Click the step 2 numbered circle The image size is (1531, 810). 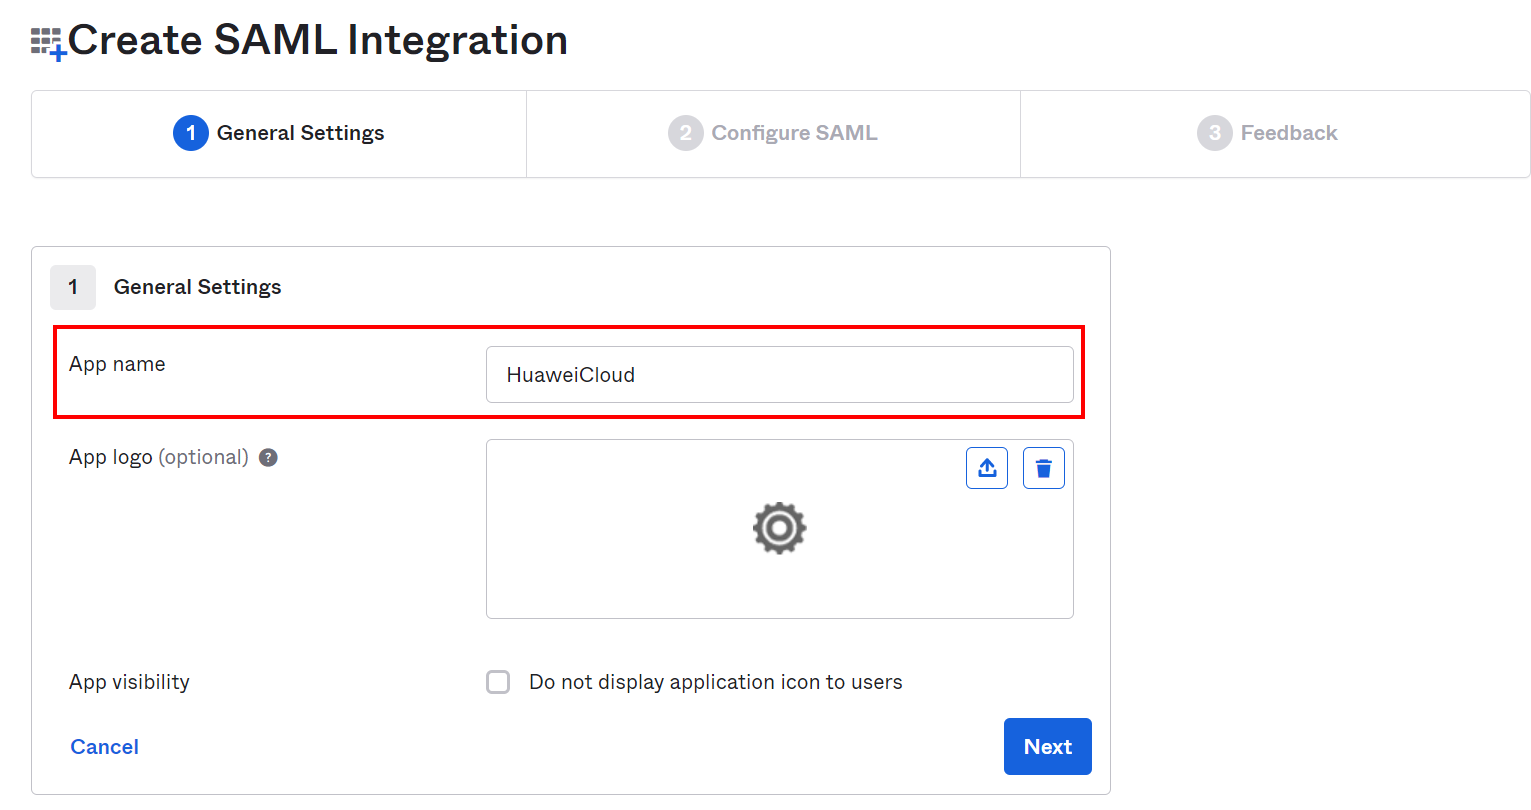[685, 133]
